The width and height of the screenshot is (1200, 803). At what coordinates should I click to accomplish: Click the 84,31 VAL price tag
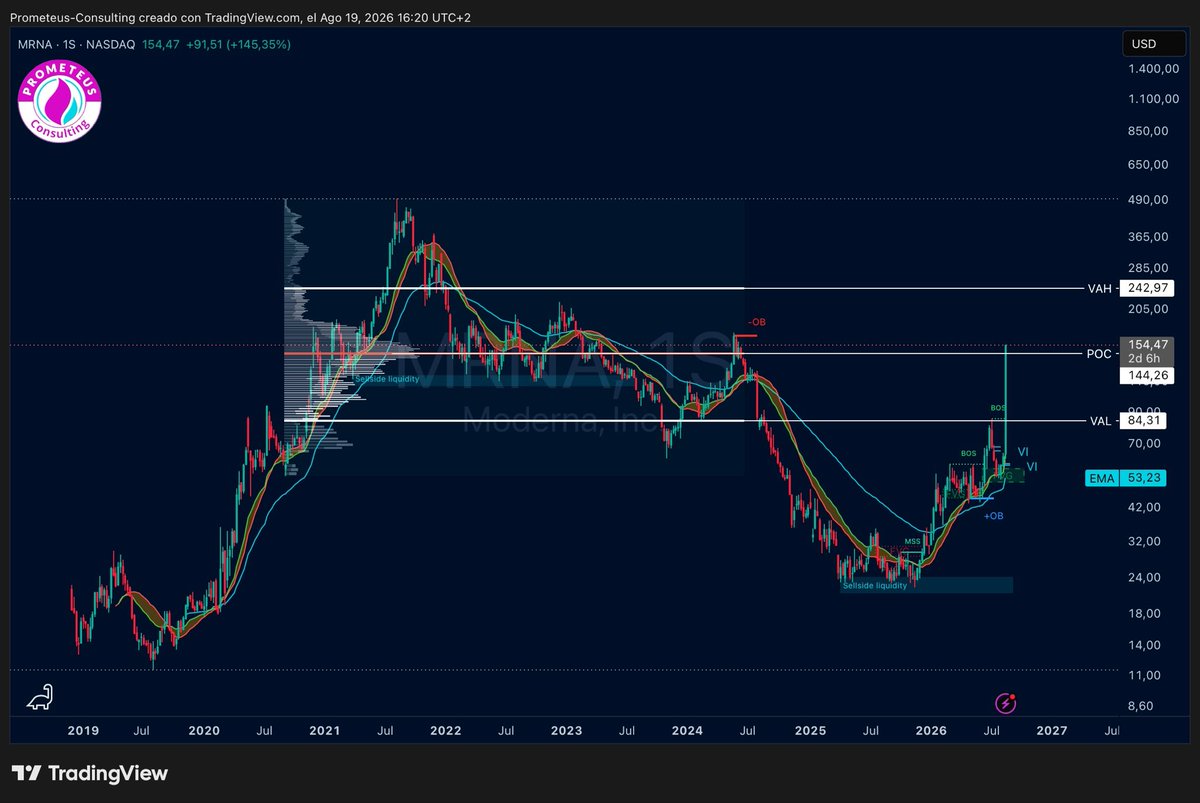1145,421
